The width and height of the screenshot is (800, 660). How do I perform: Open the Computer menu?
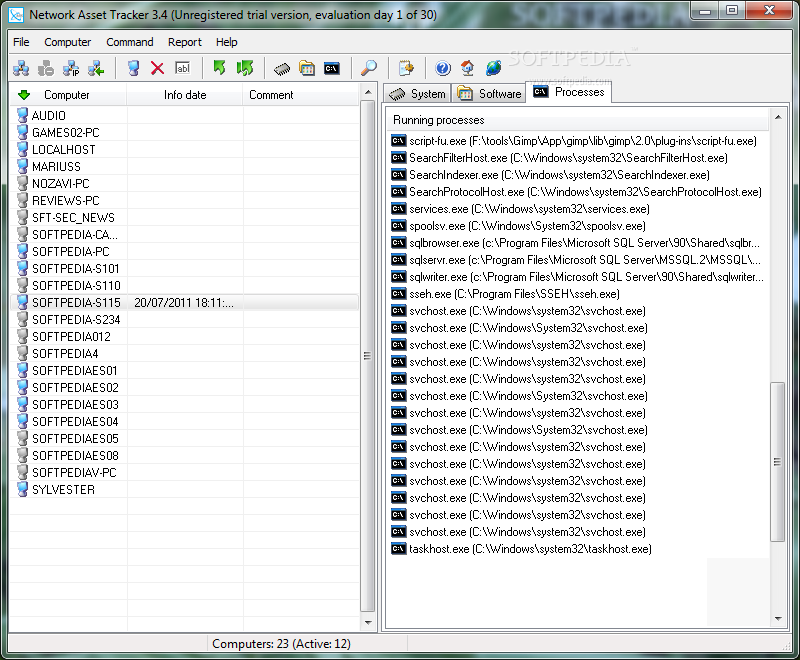[x=67, y=42]
